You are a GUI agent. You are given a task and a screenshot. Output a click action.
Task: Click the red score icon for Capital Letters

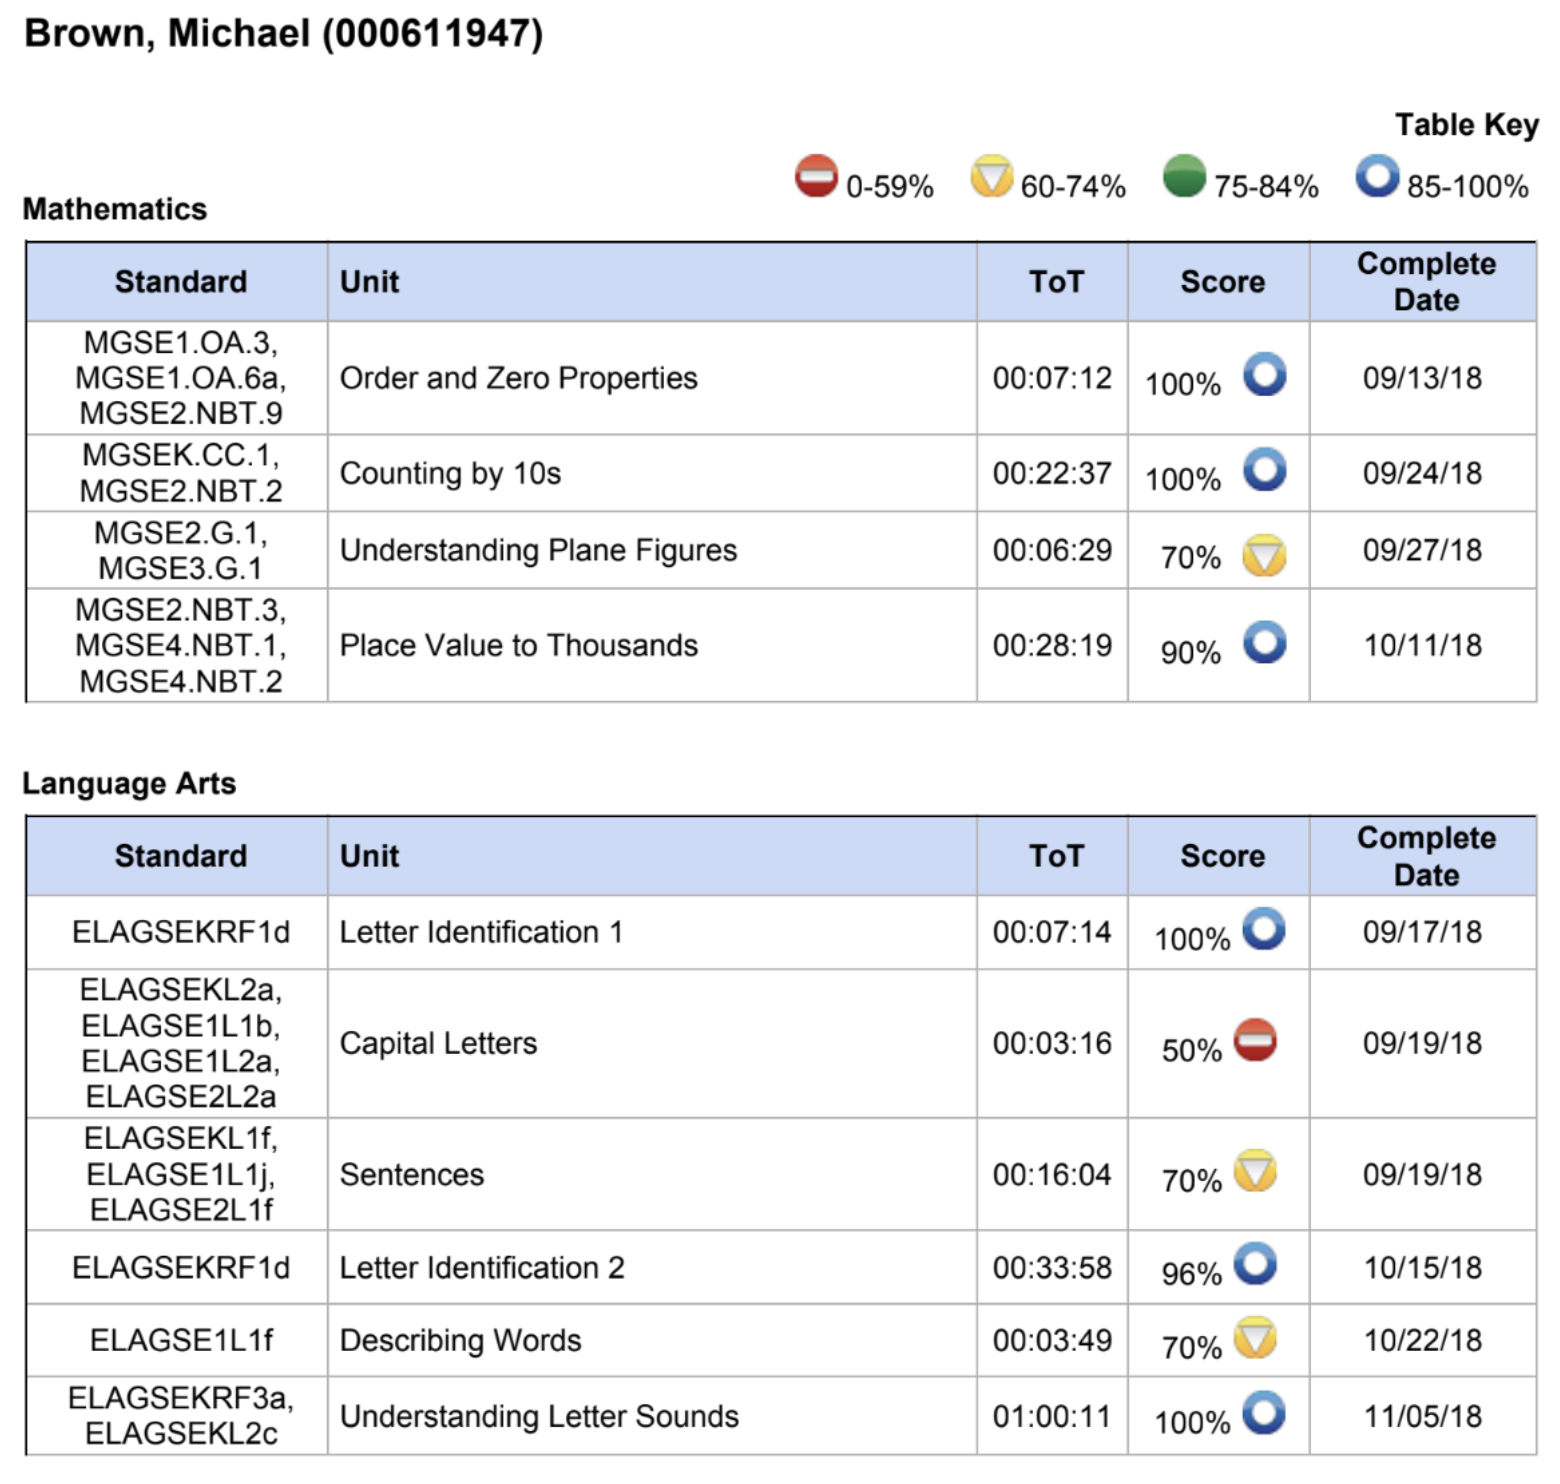1255,1040
